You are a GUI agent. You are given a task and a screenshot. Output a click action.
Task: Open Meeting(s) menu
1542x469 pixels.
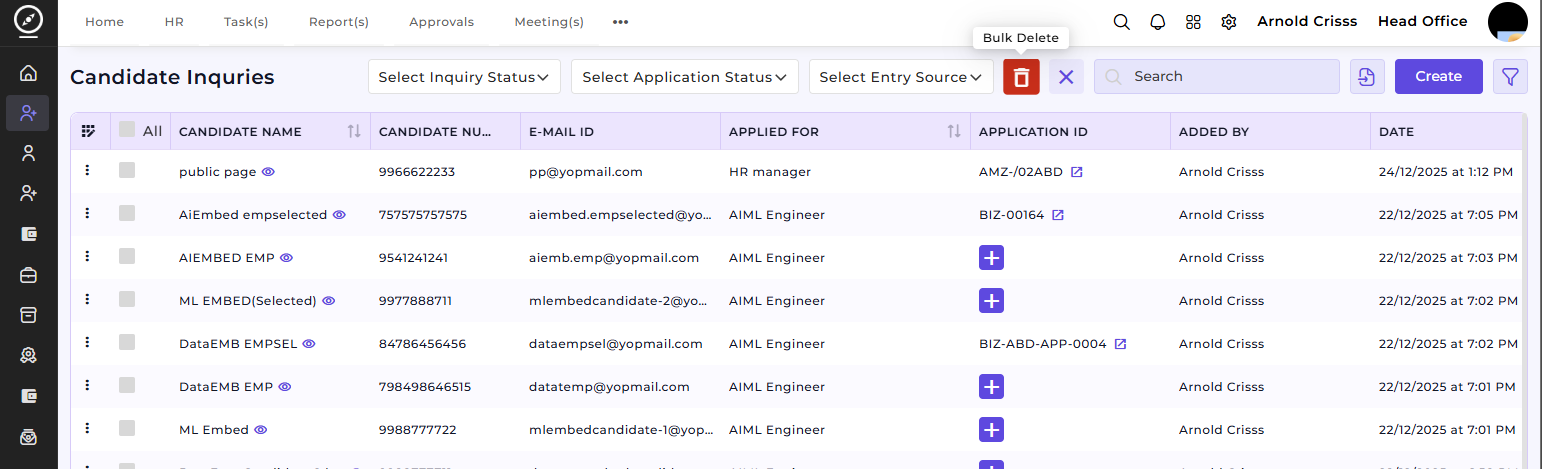tap(549, 22)
